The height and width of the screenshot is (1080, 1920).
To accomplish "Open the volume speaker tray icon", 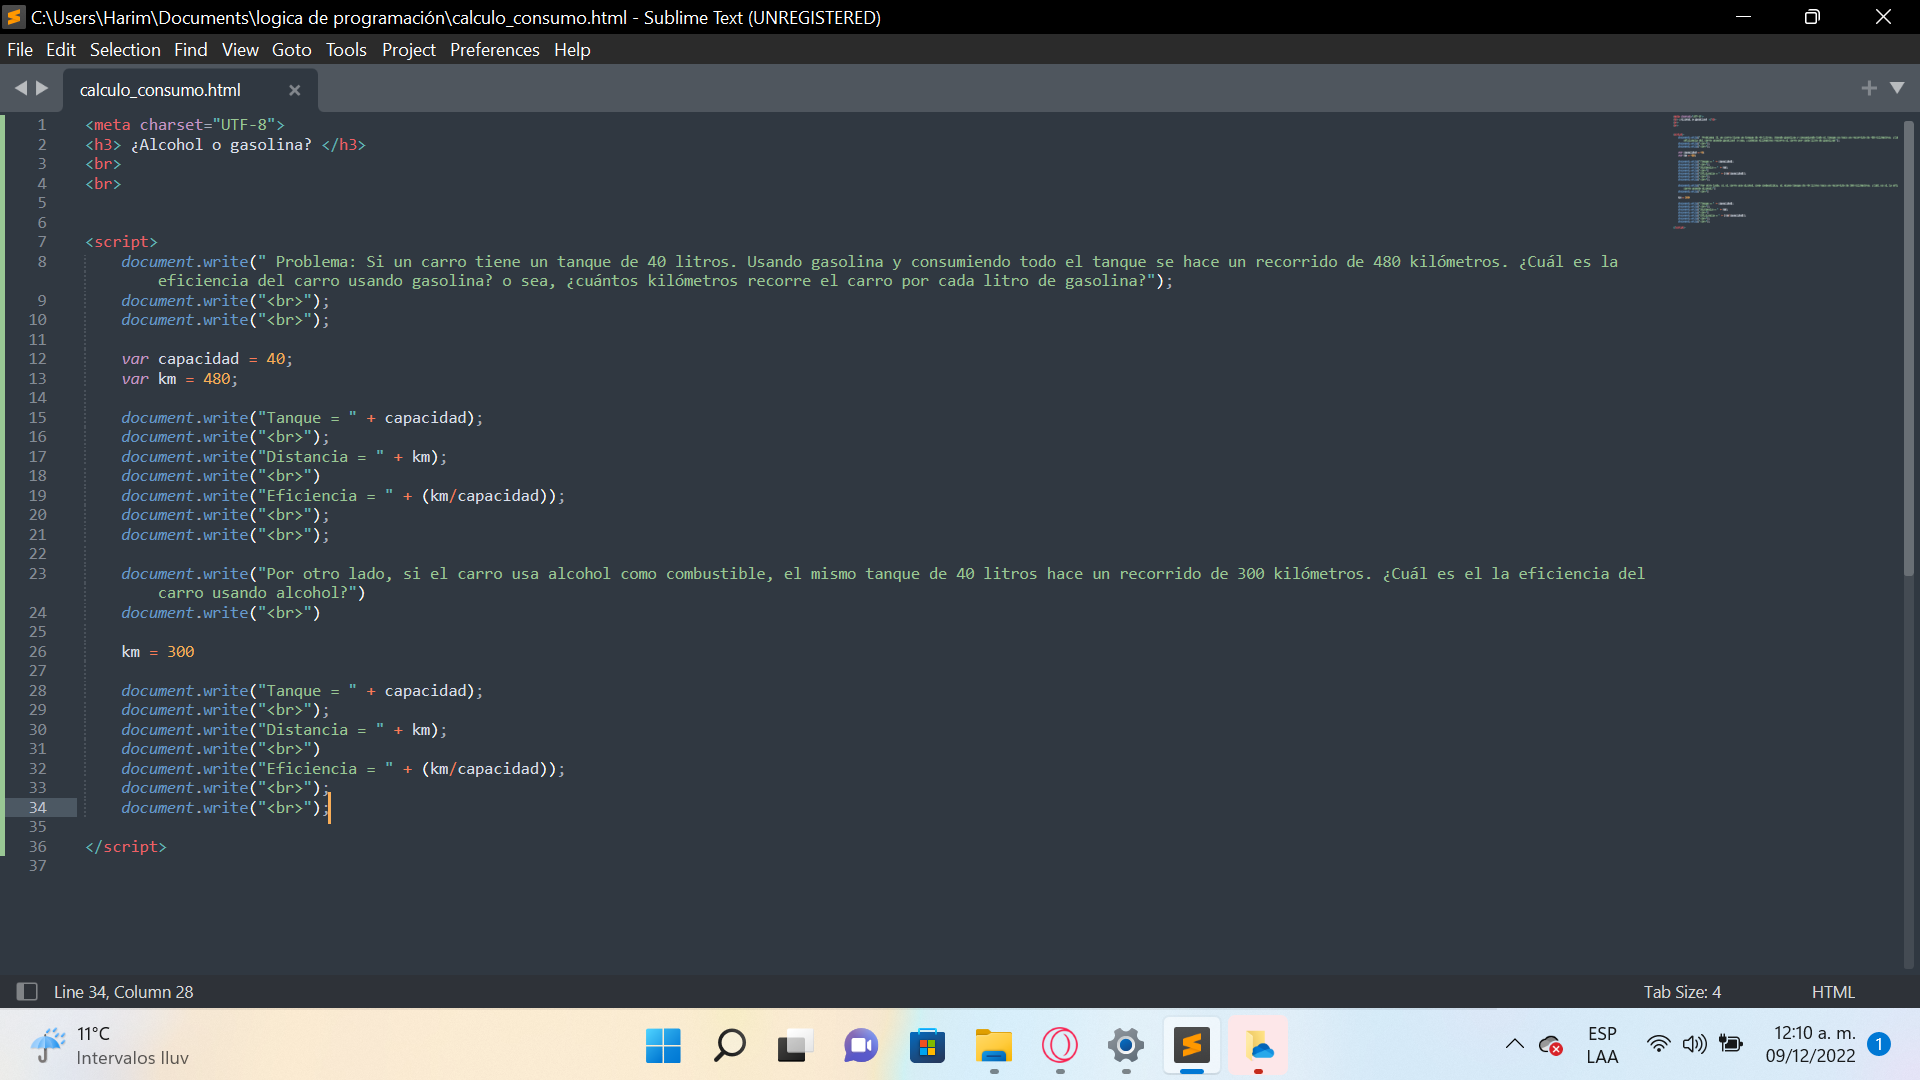I will (x=1694, y=1045).
